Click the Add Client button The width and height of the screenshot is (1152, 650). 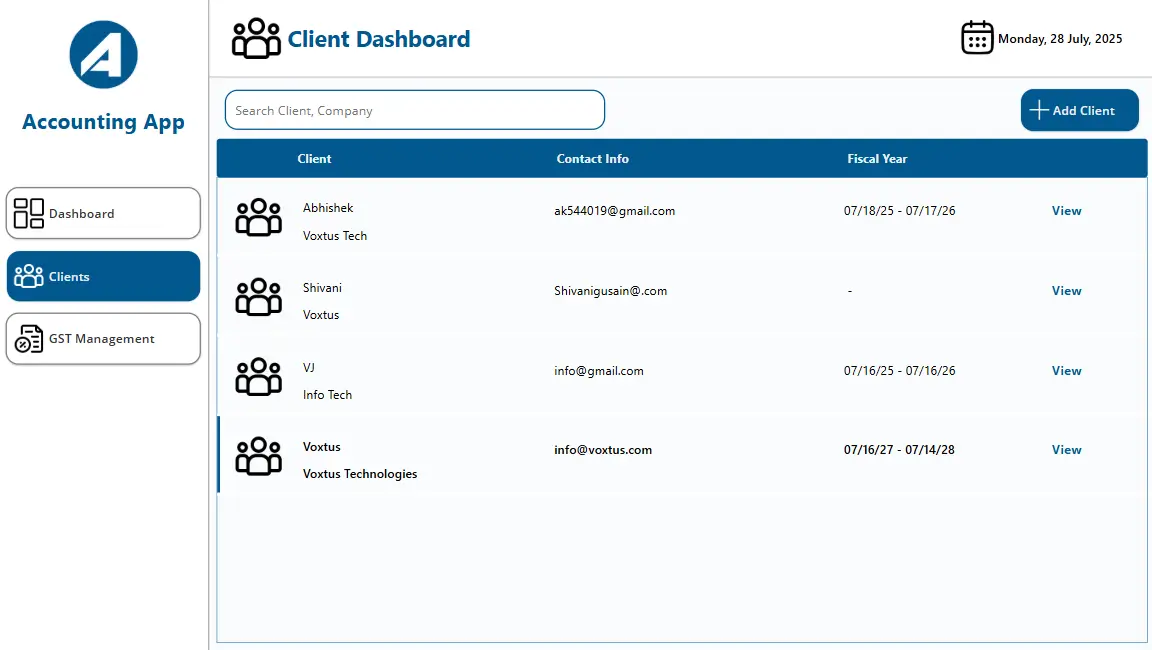(1079, 110)
